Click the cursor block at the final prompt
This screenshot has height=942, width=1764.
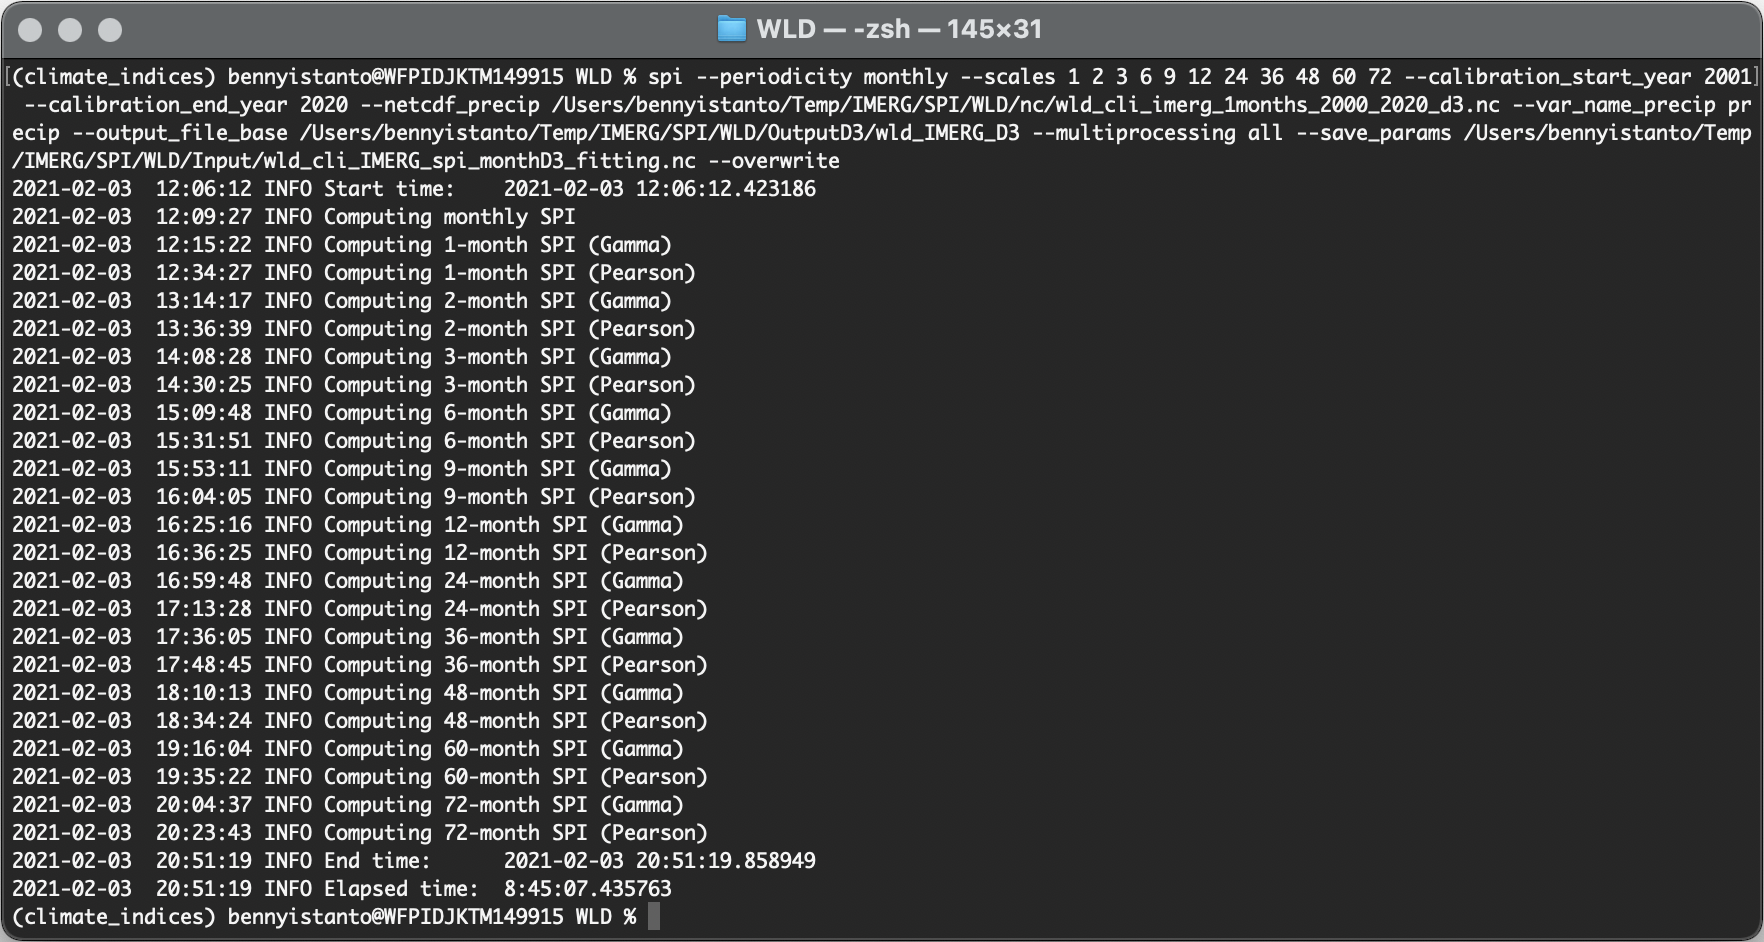(654, 916)
